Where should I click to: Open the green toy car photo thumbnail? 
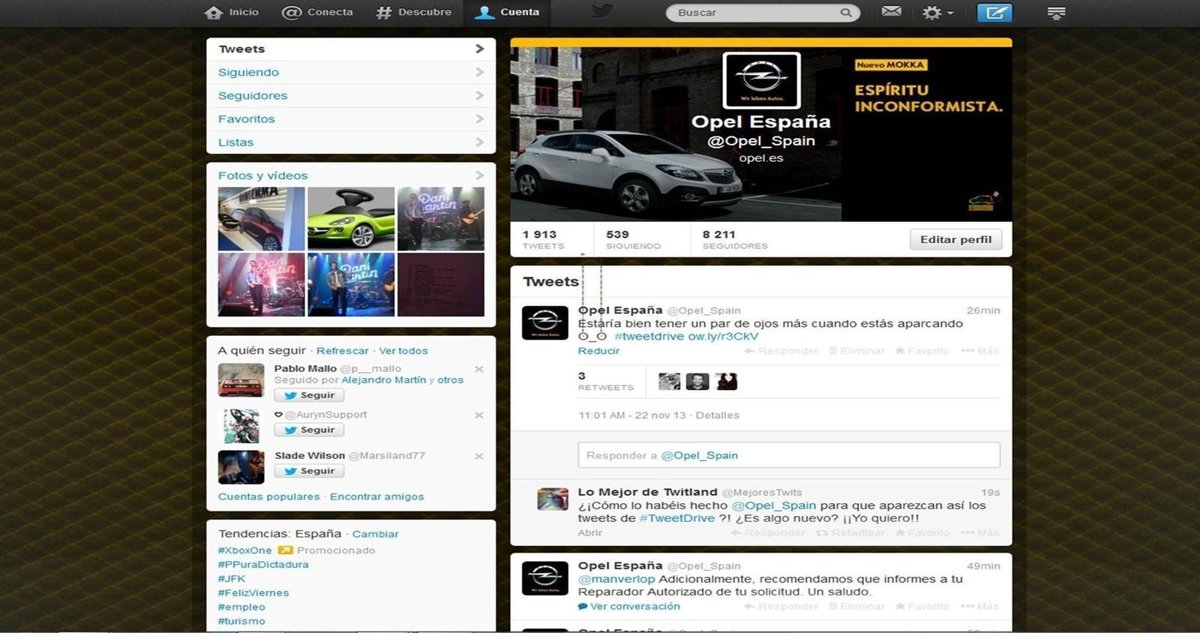(351, 218)
